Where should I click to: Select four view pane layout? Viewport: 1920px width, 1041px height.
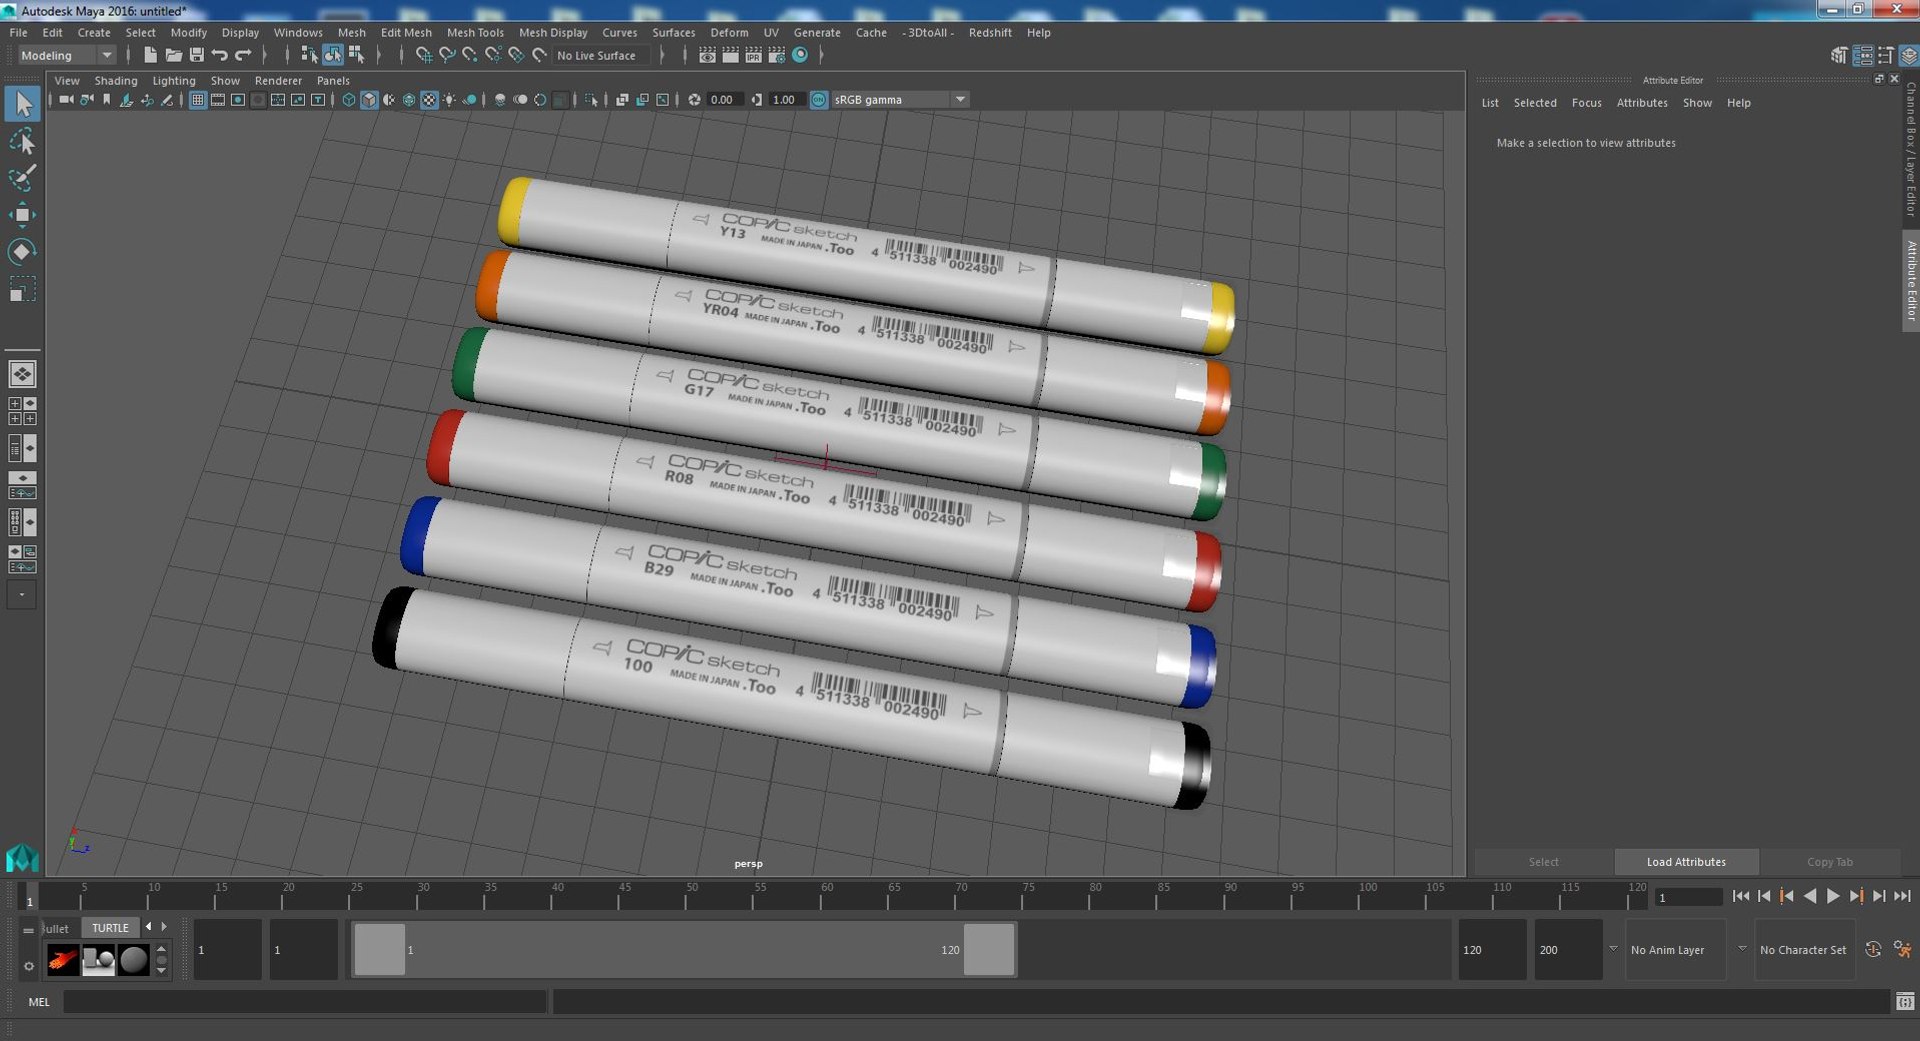pyautogui.click(x=22, y=411)
